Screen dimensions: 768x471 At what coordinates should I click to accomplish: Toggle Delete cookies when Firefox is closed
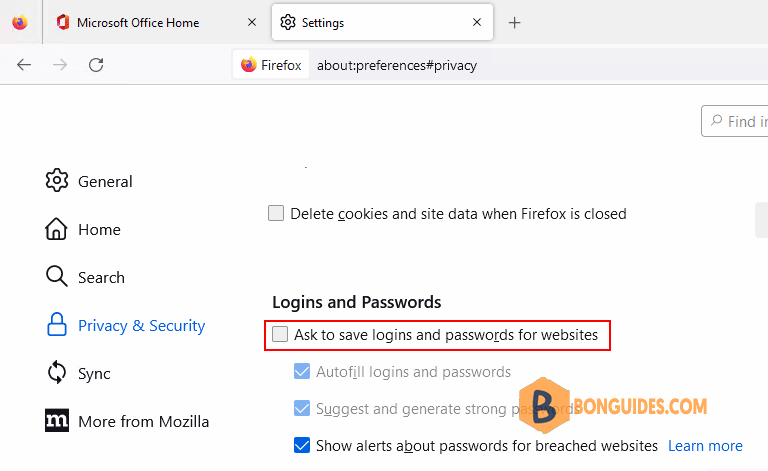pos(276,213)
